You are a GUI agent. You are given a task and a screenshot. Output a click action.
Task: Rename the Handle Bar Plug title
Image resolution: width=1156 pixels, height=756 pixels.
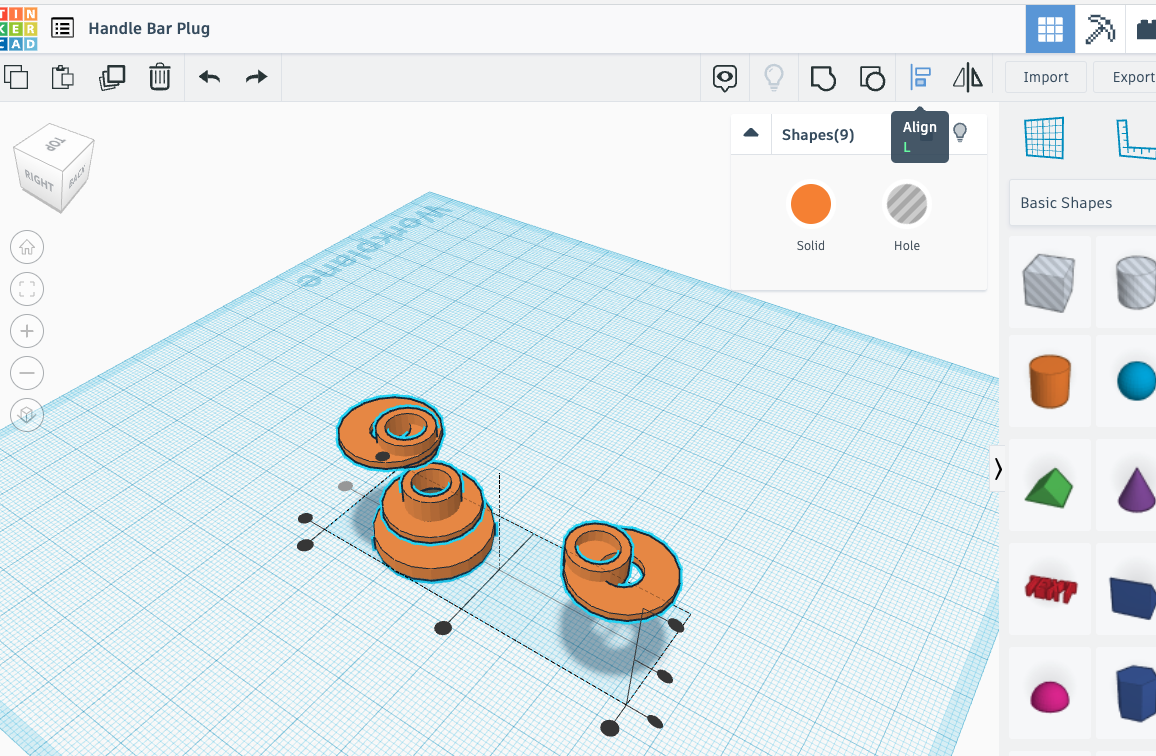[x=149, y=28]
